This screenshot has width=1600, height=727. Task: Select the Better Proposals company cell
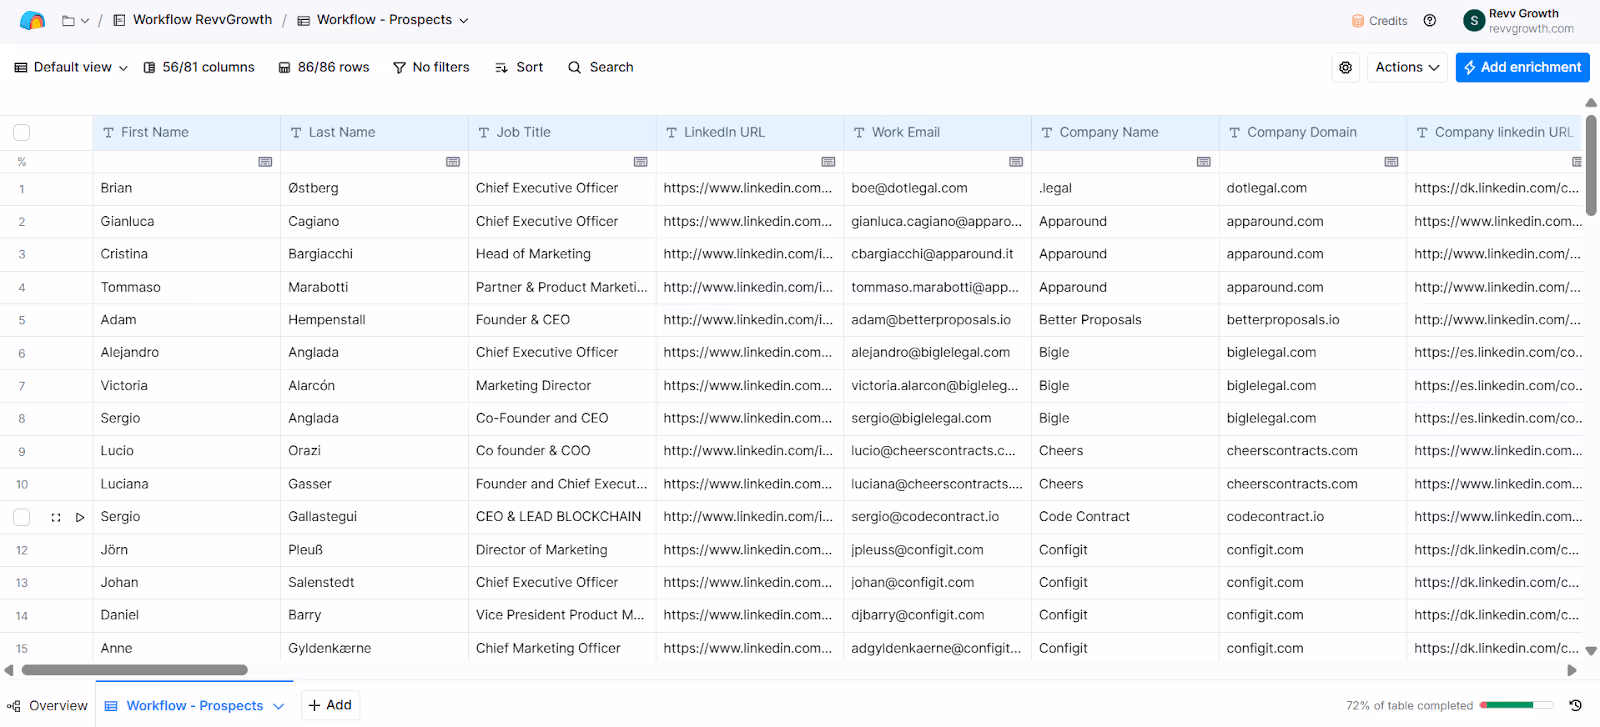pyautogui.click(x=1125, y=320)
